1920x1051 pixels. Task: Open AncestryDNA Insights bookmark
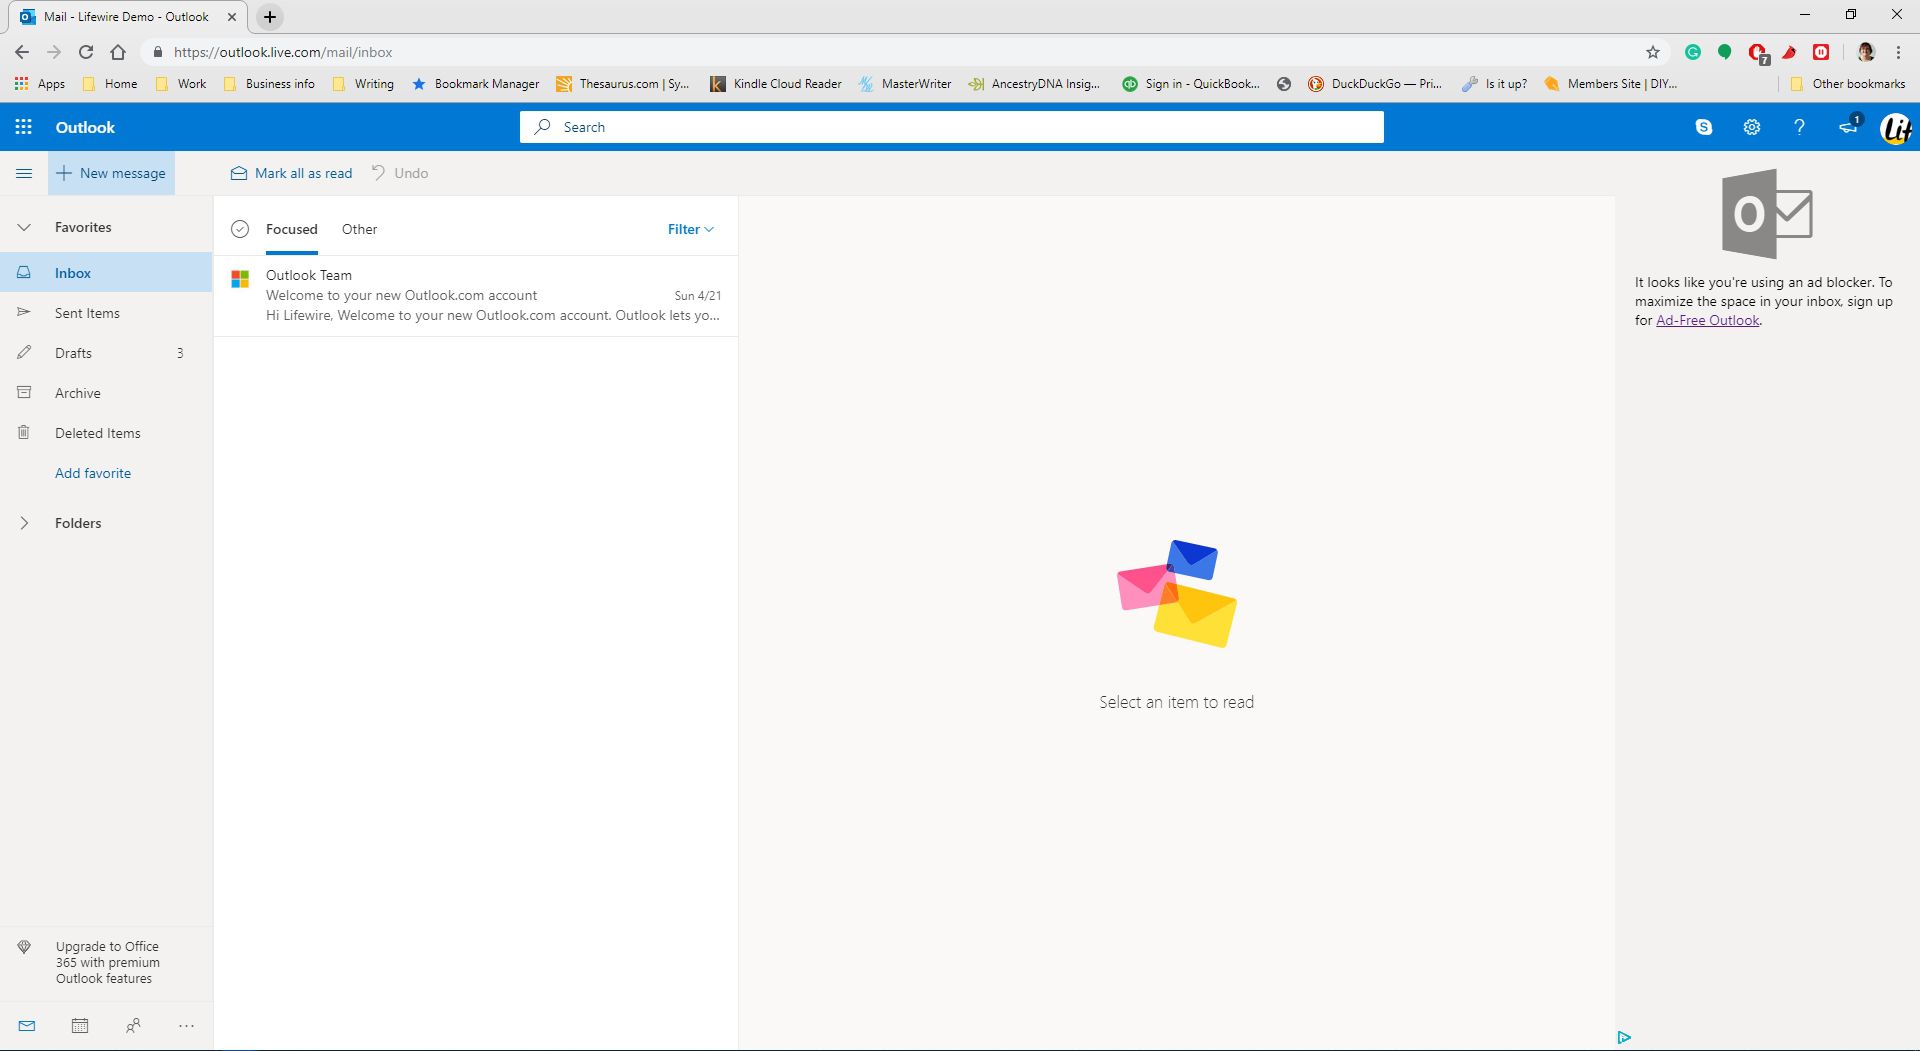click(x=1034, y=84)
